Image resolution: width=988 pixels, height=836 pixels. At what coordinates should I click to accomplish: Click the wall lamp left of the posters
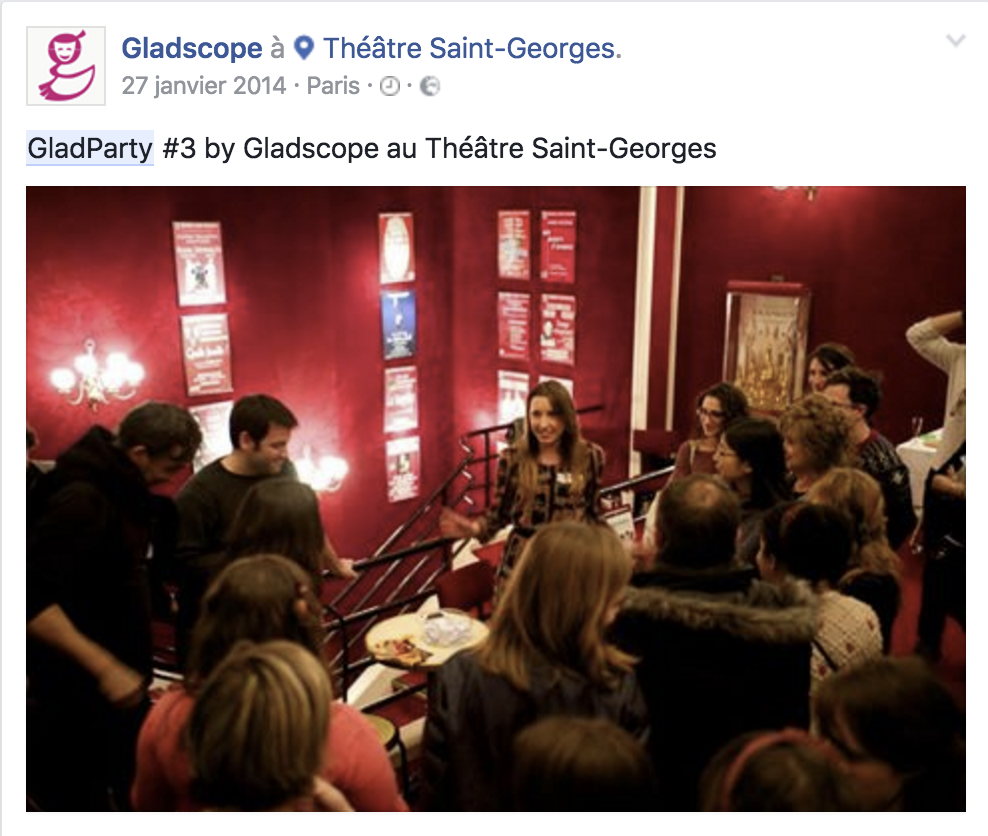[96, 375]
